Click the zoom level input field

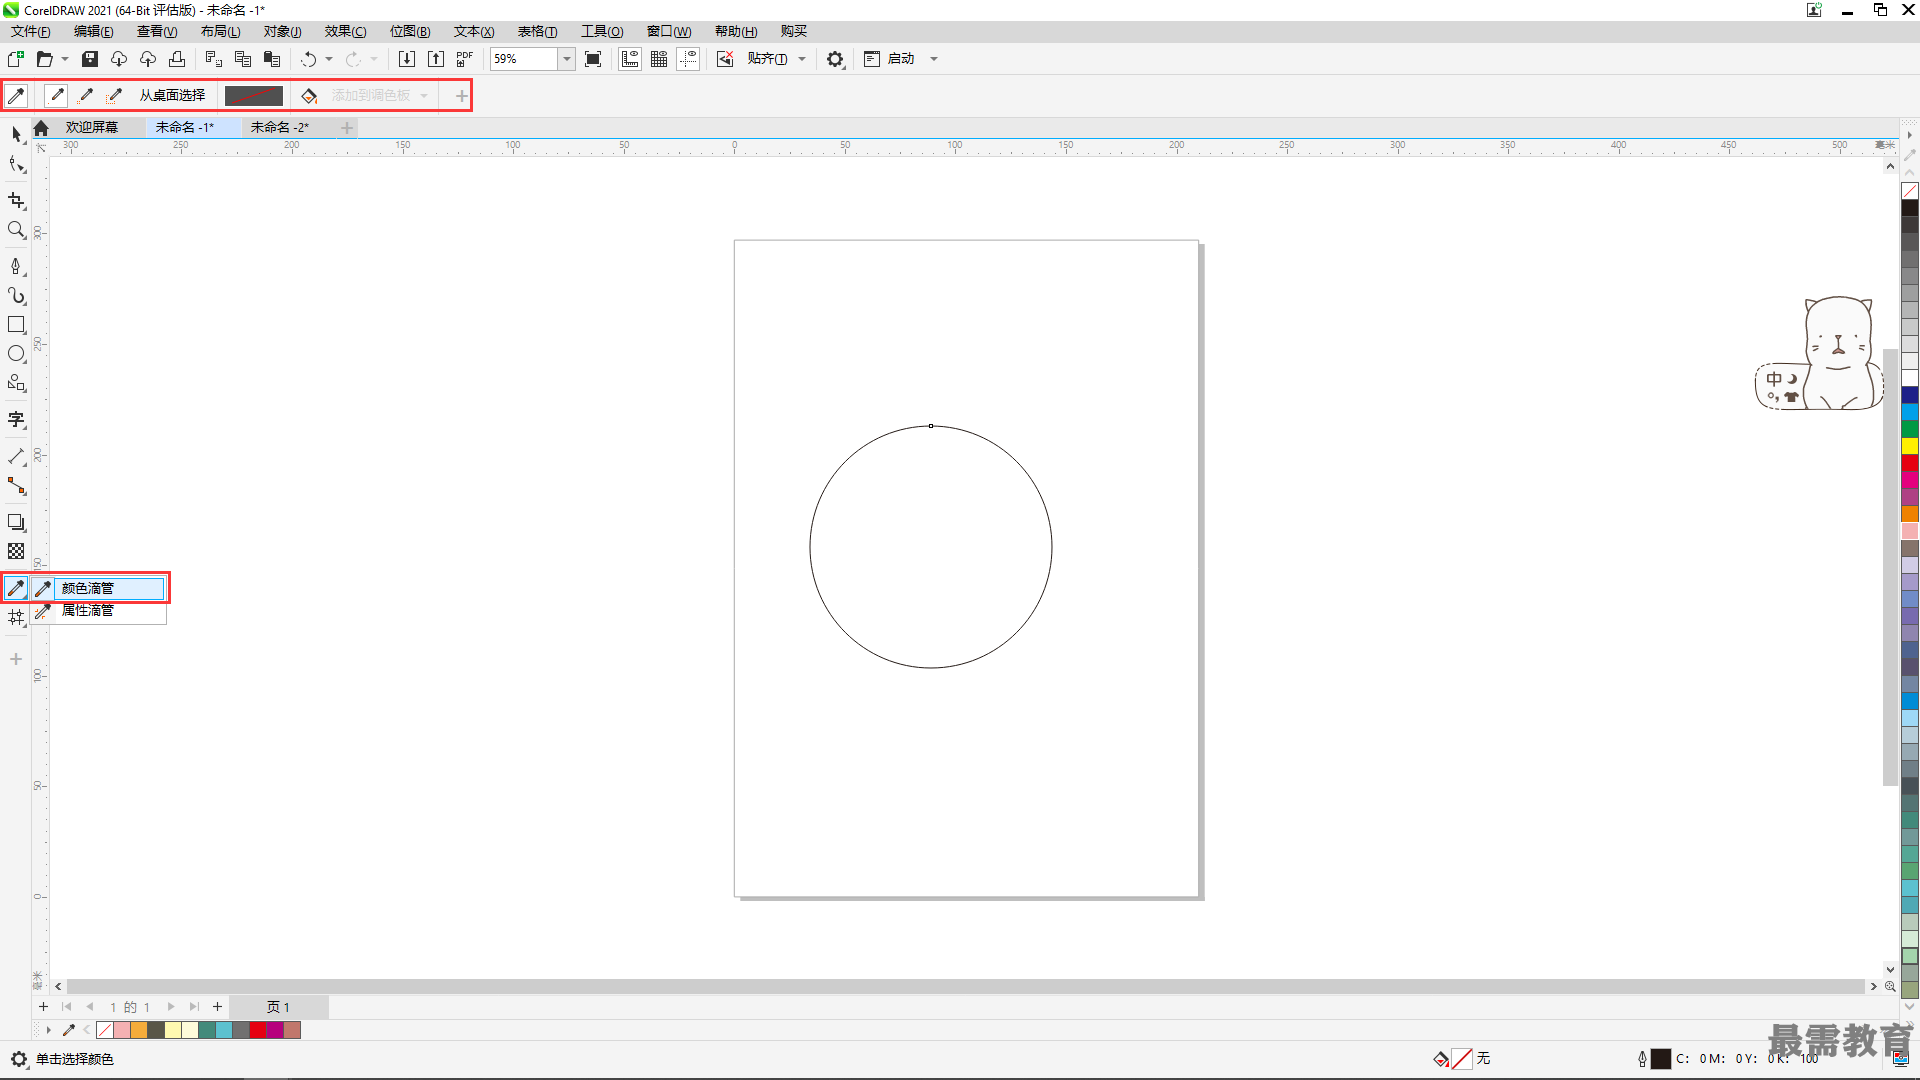pyautogui.click(x=524, y=59)
